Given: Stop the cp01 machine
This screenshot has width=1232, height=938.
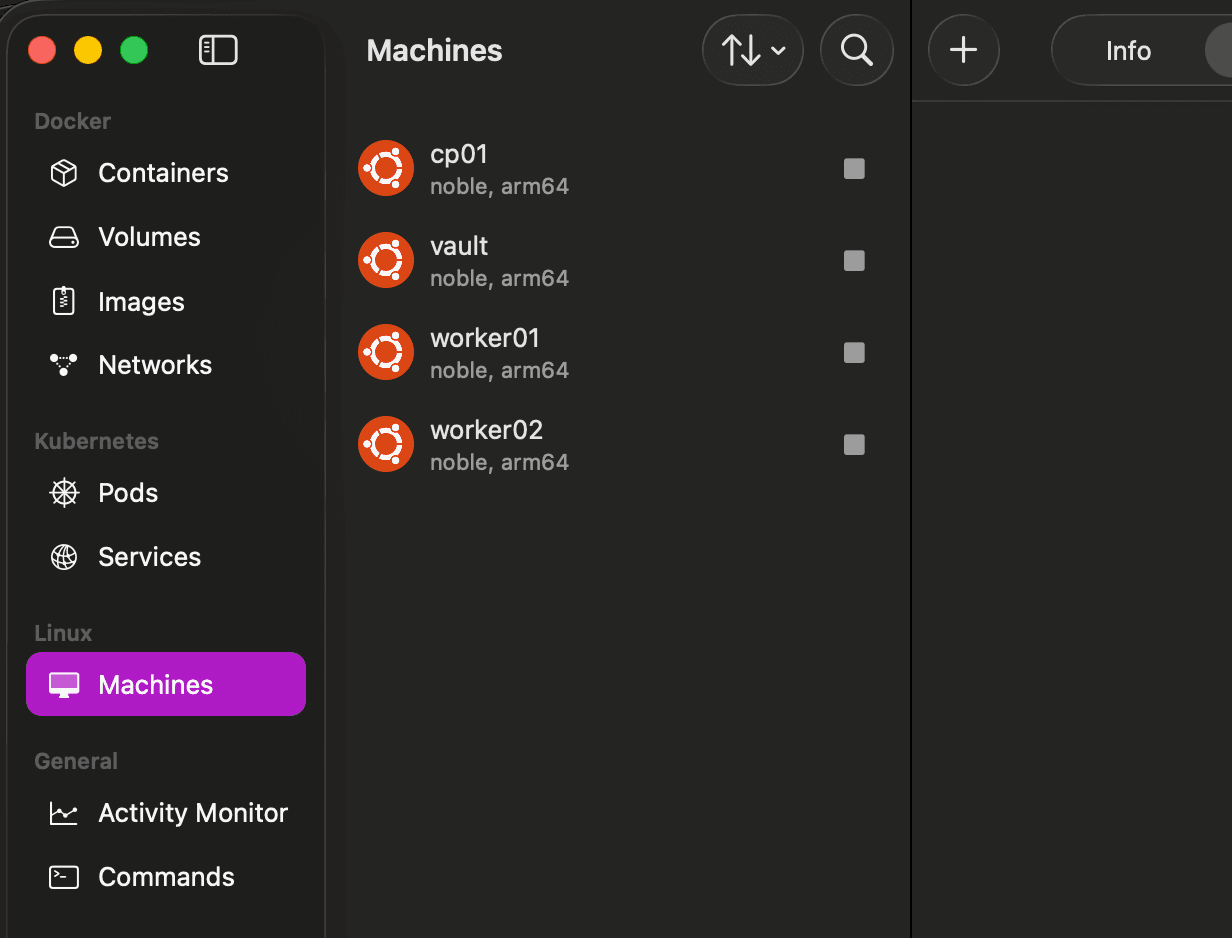Looking at the screenshot, I should click(854, 169).
